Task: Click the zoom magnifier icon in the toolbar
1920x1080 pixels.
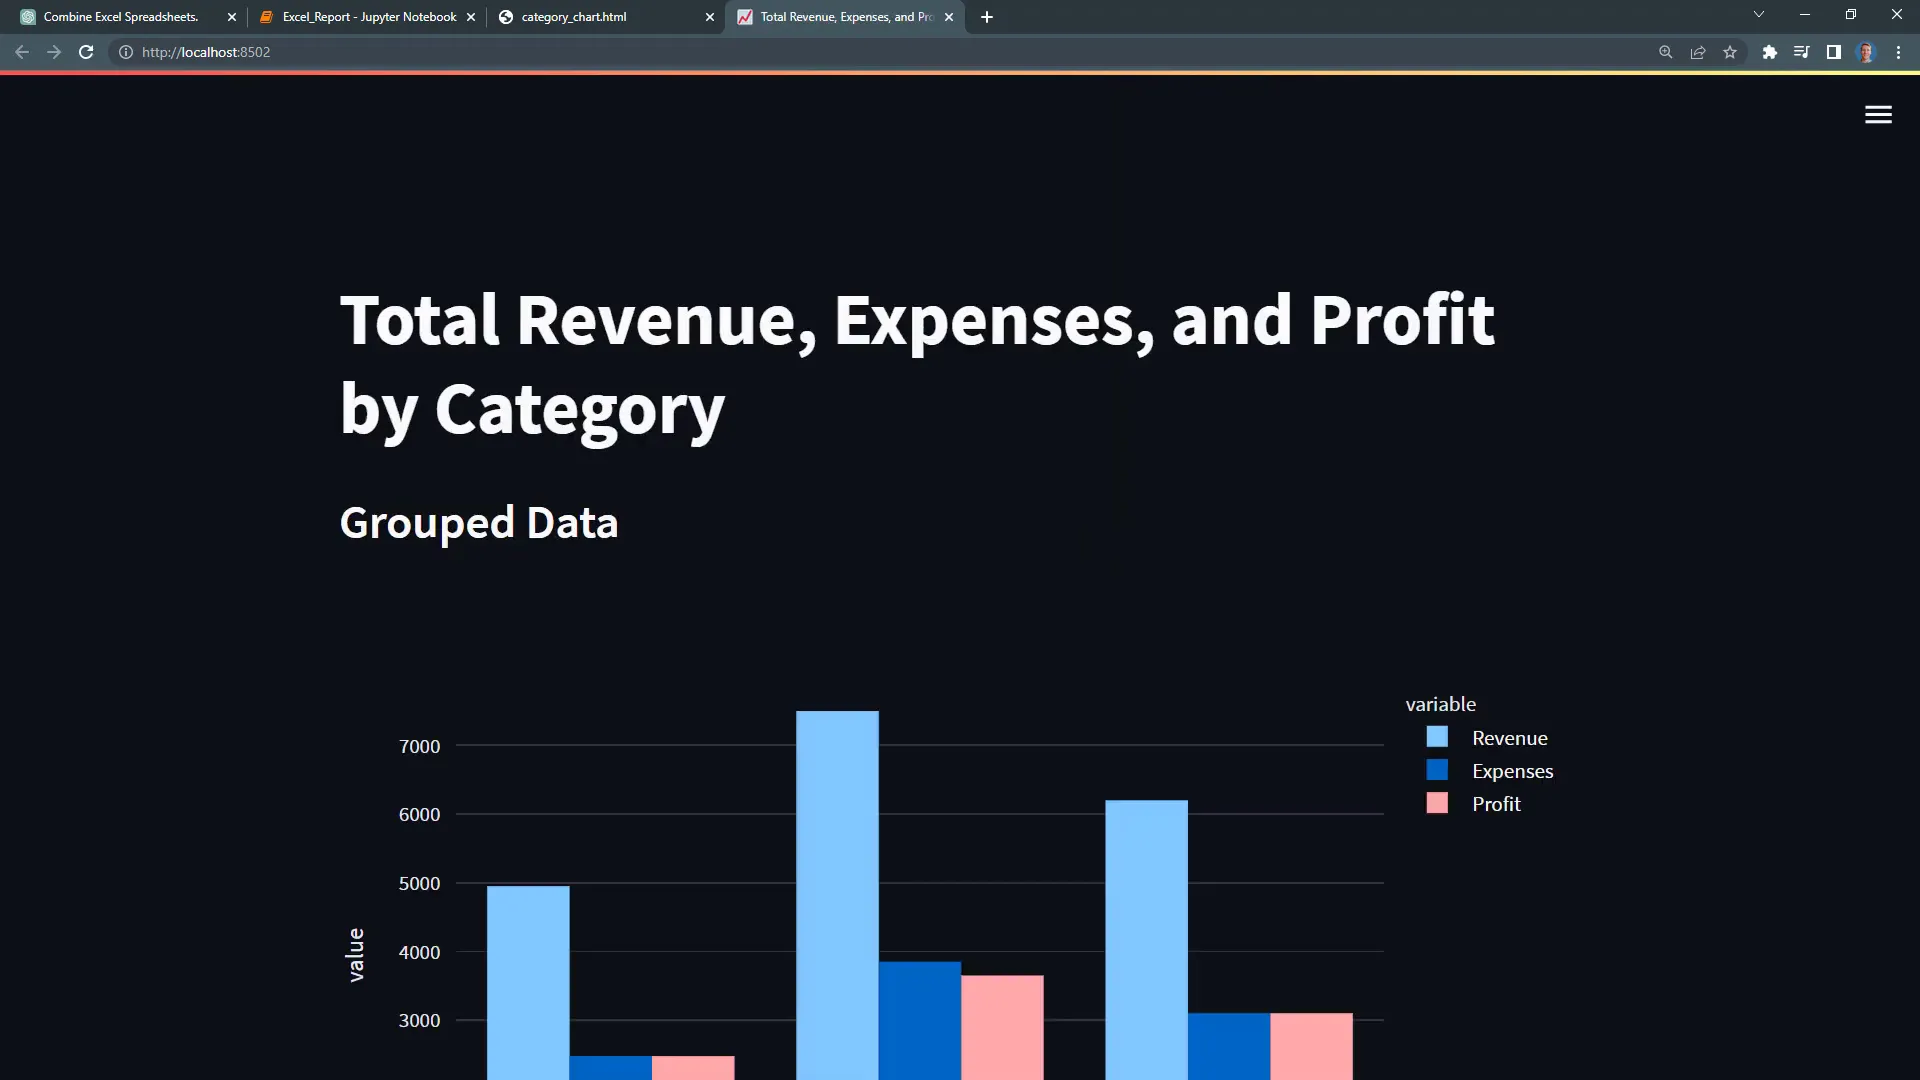Action: (1665, 51)
